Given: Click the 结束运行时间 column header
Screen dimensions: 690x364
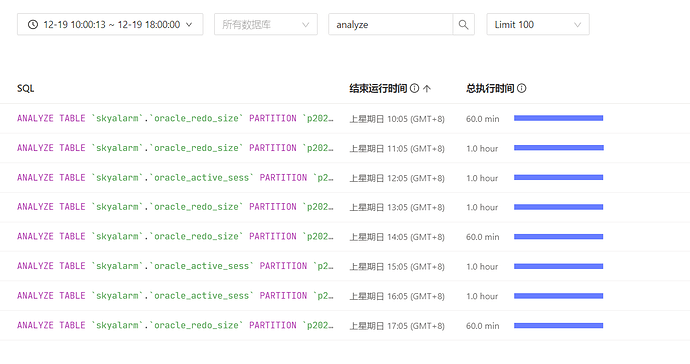Looking at the screenshot, I should pyautogui.click(x=378, y=88).
